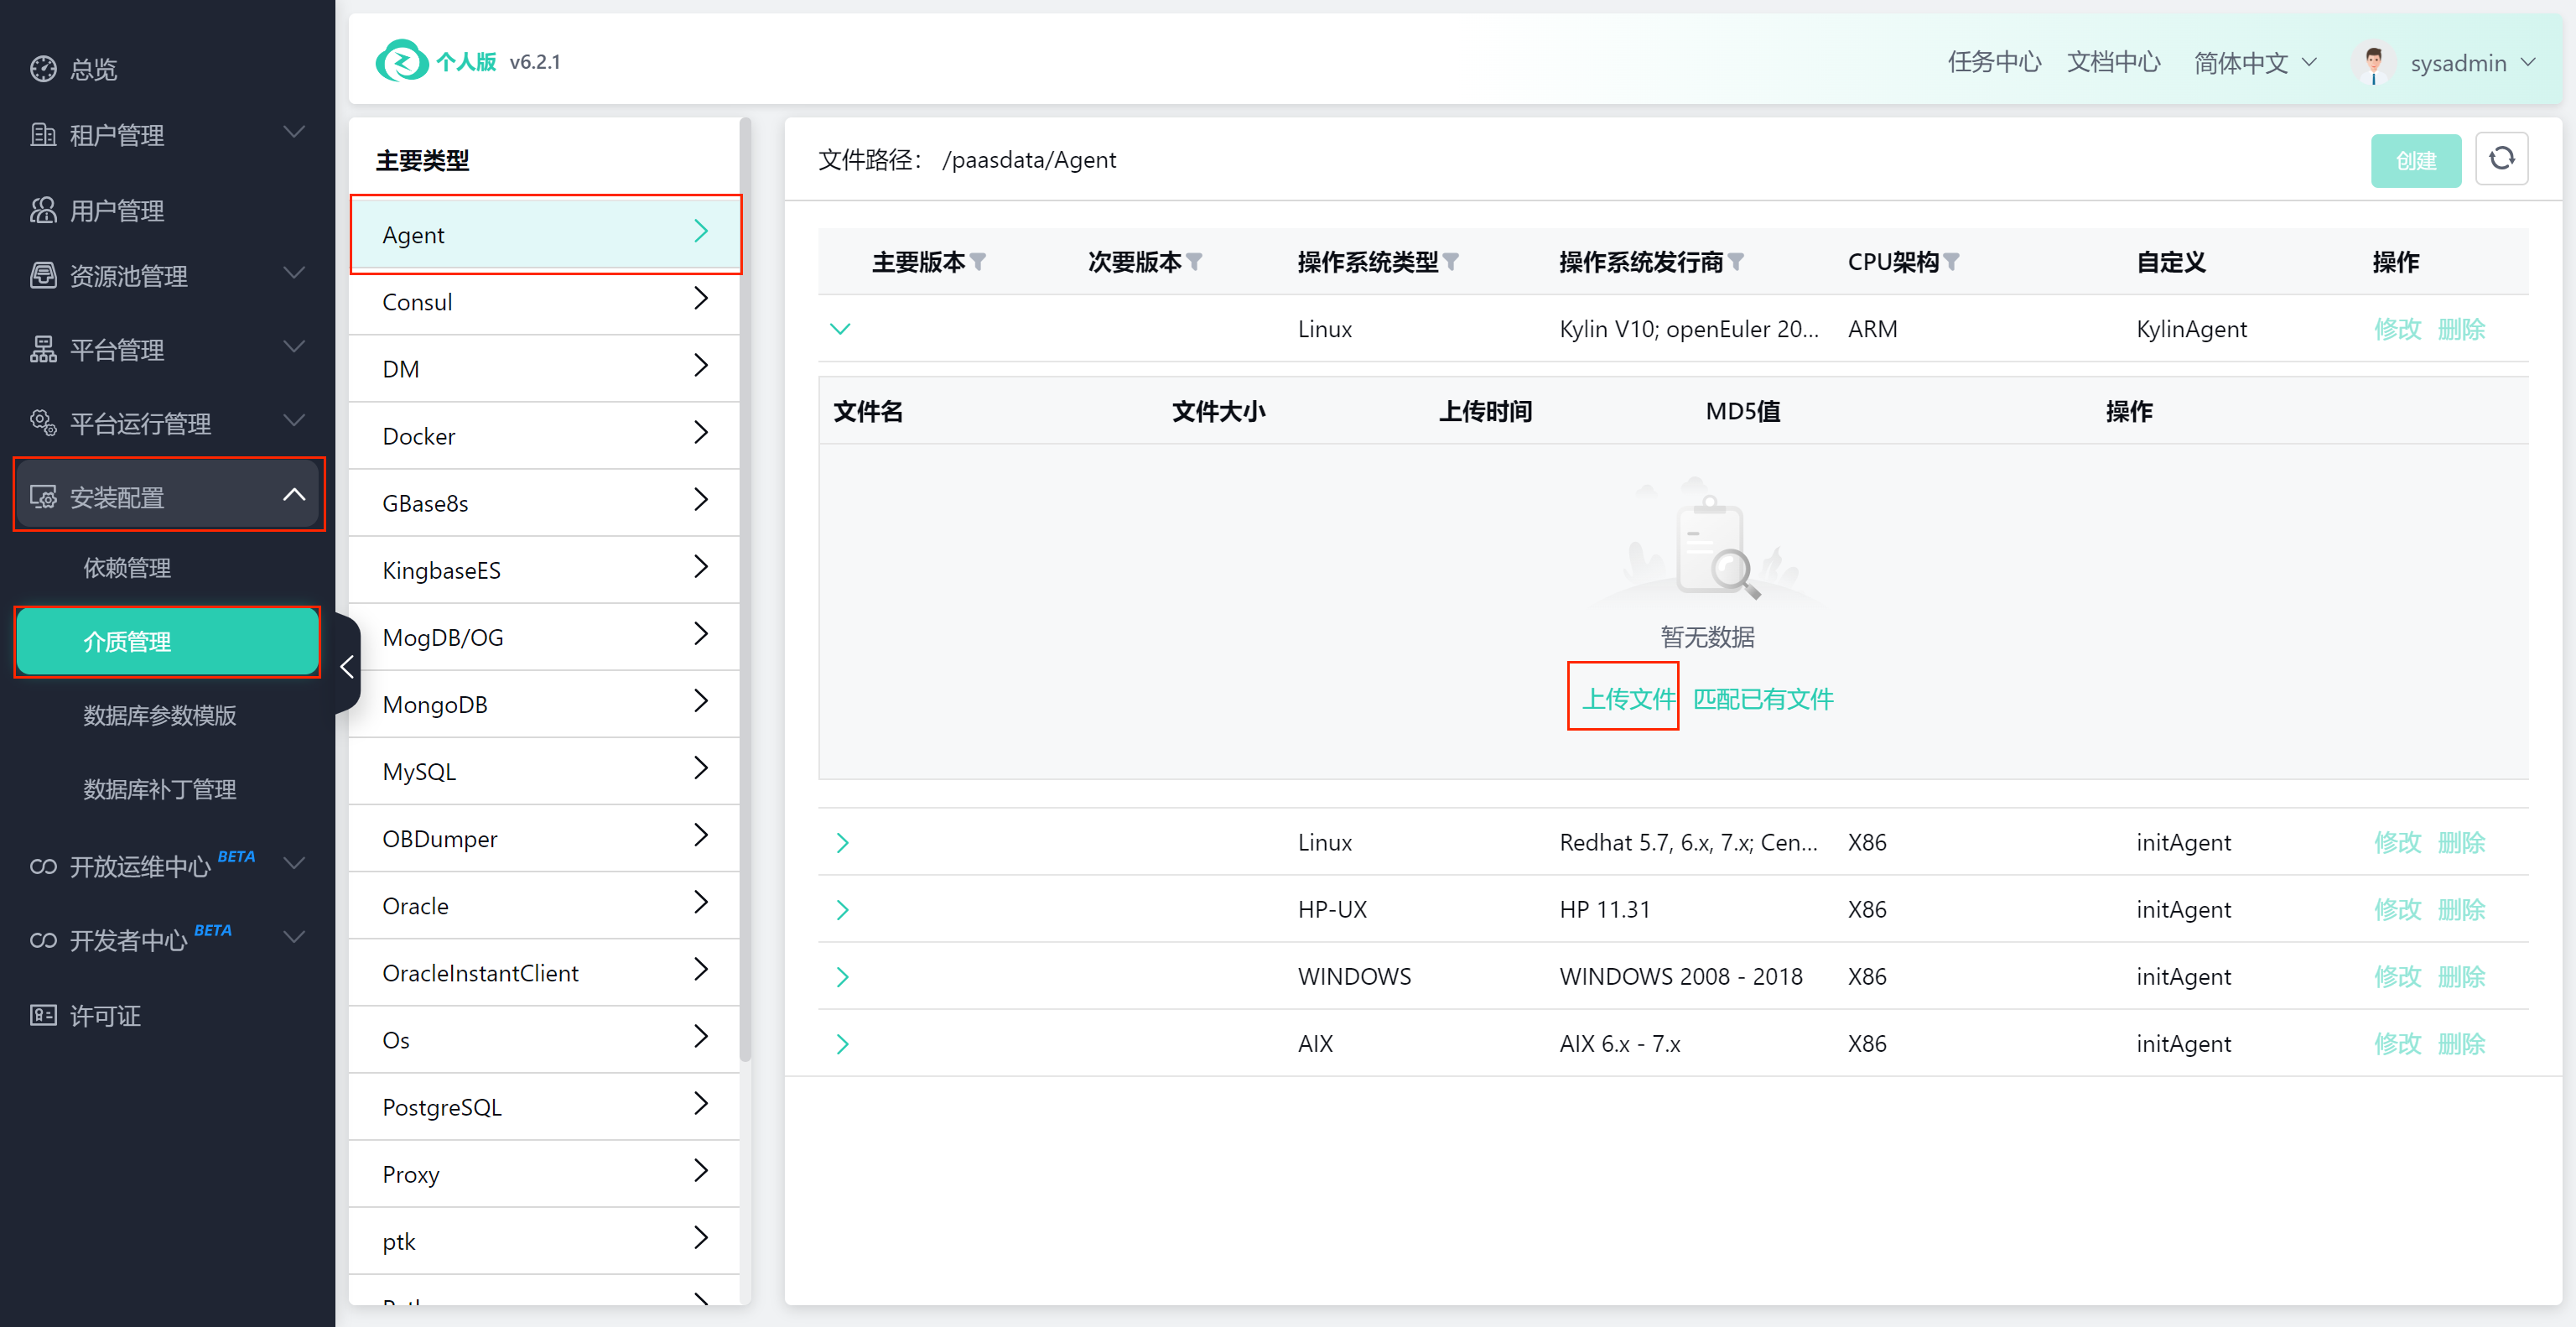Select 依赖管理 in the sidebar

click(x=127, y=568)
